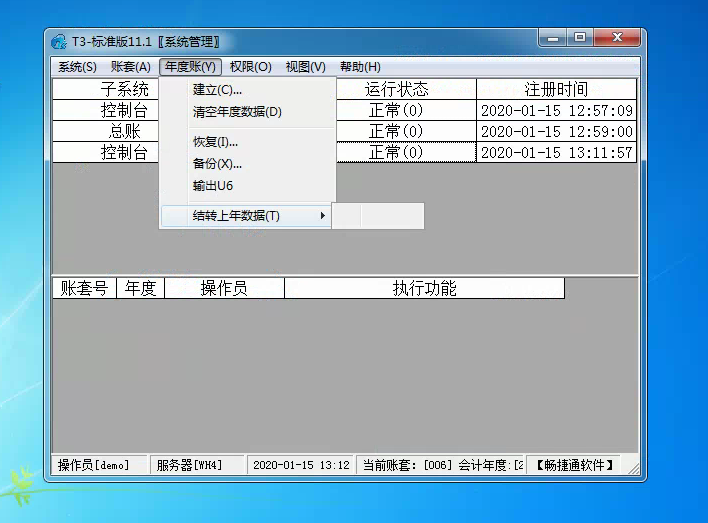Click the 注册时间 column header

point(556,89)
